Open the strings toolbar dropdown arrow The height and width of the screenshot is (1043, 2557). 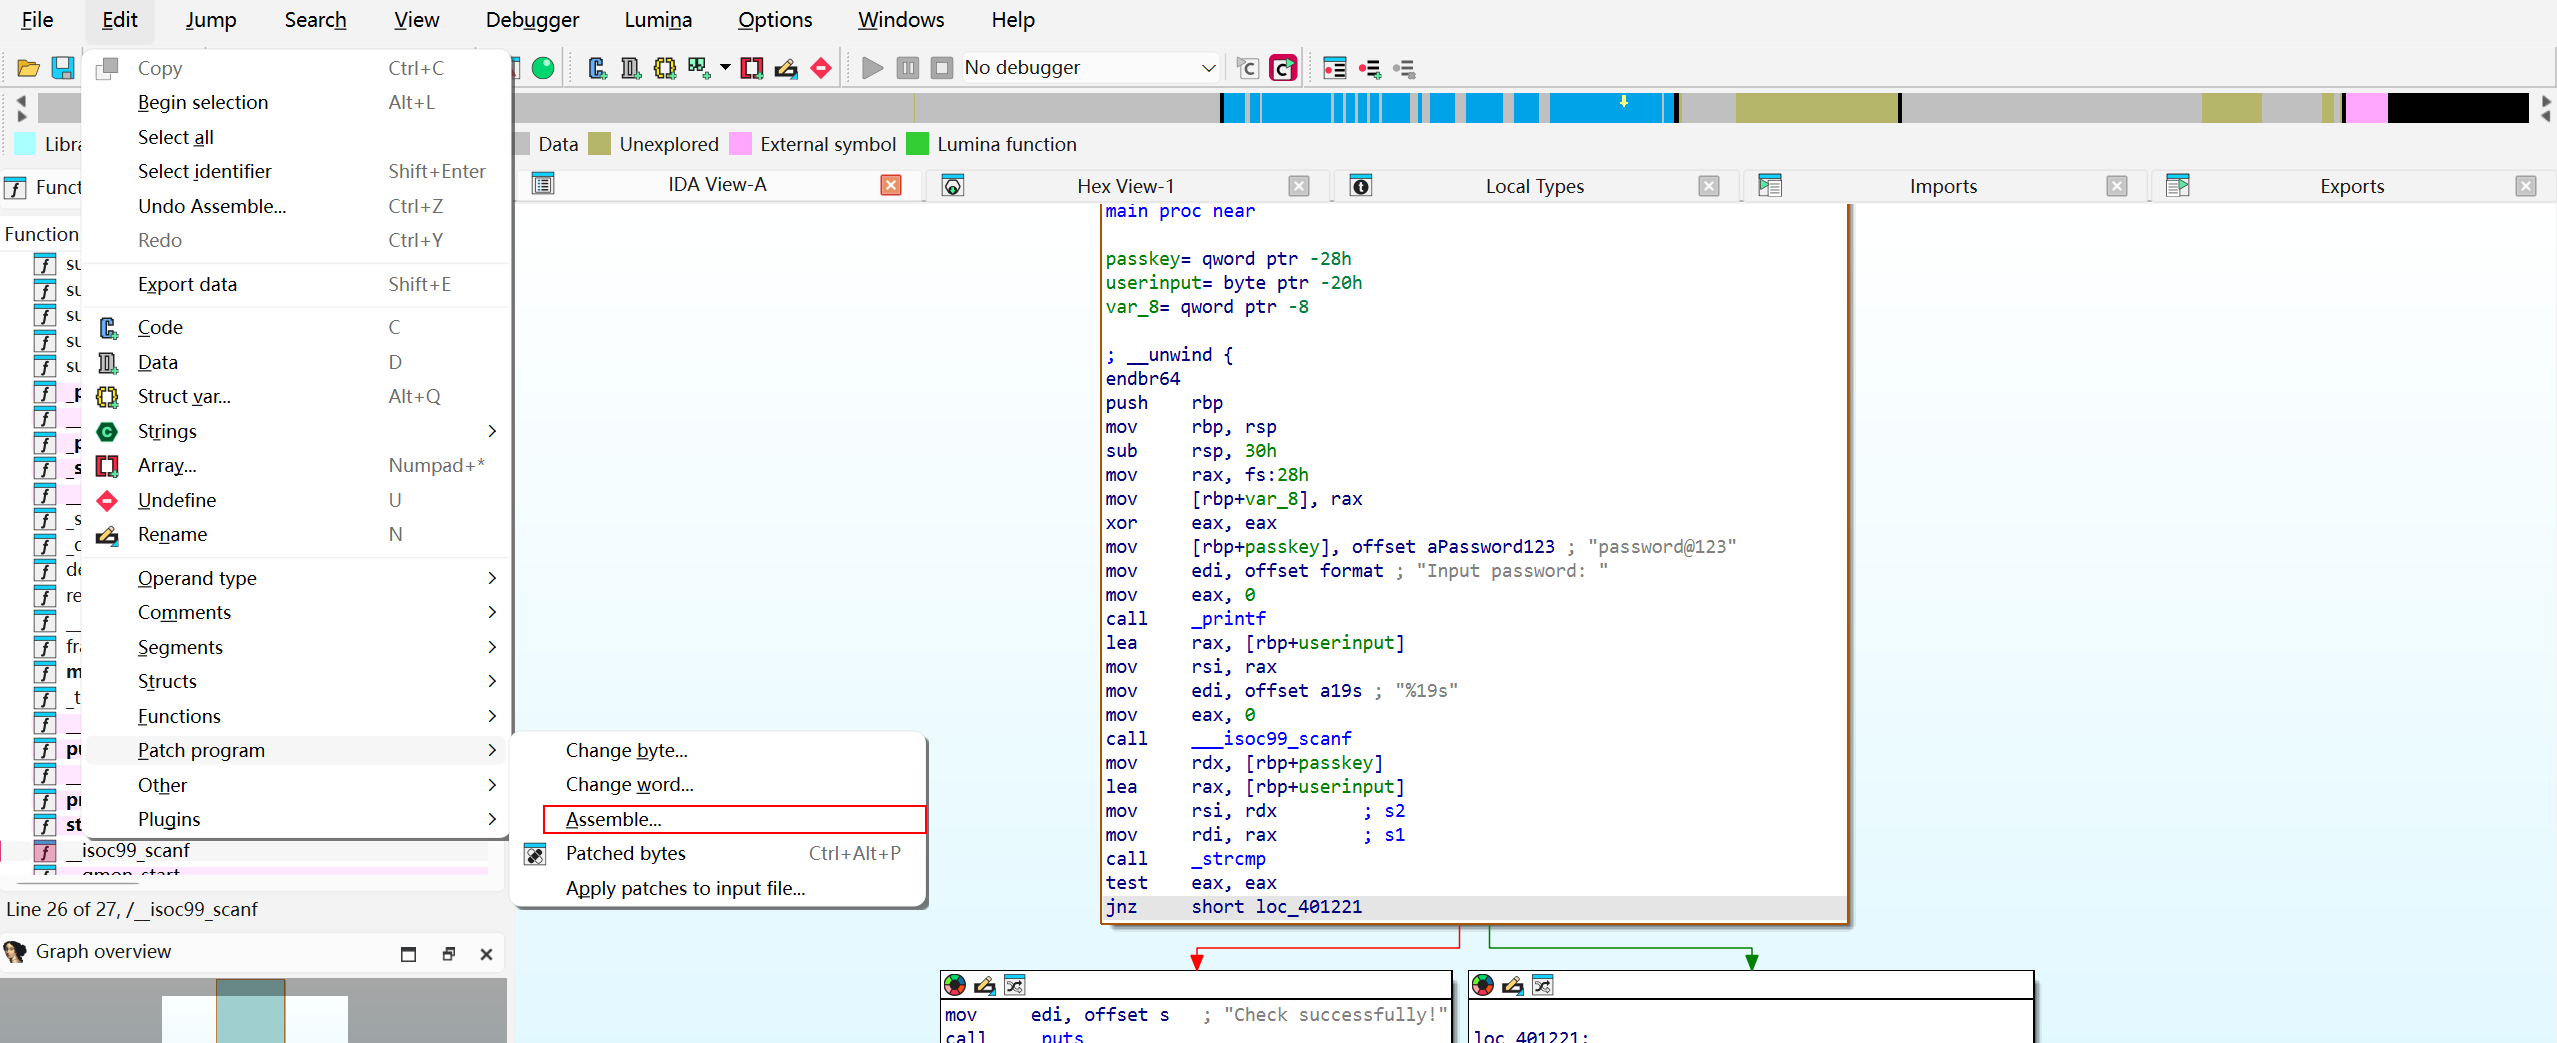click(x=725, y=68)
